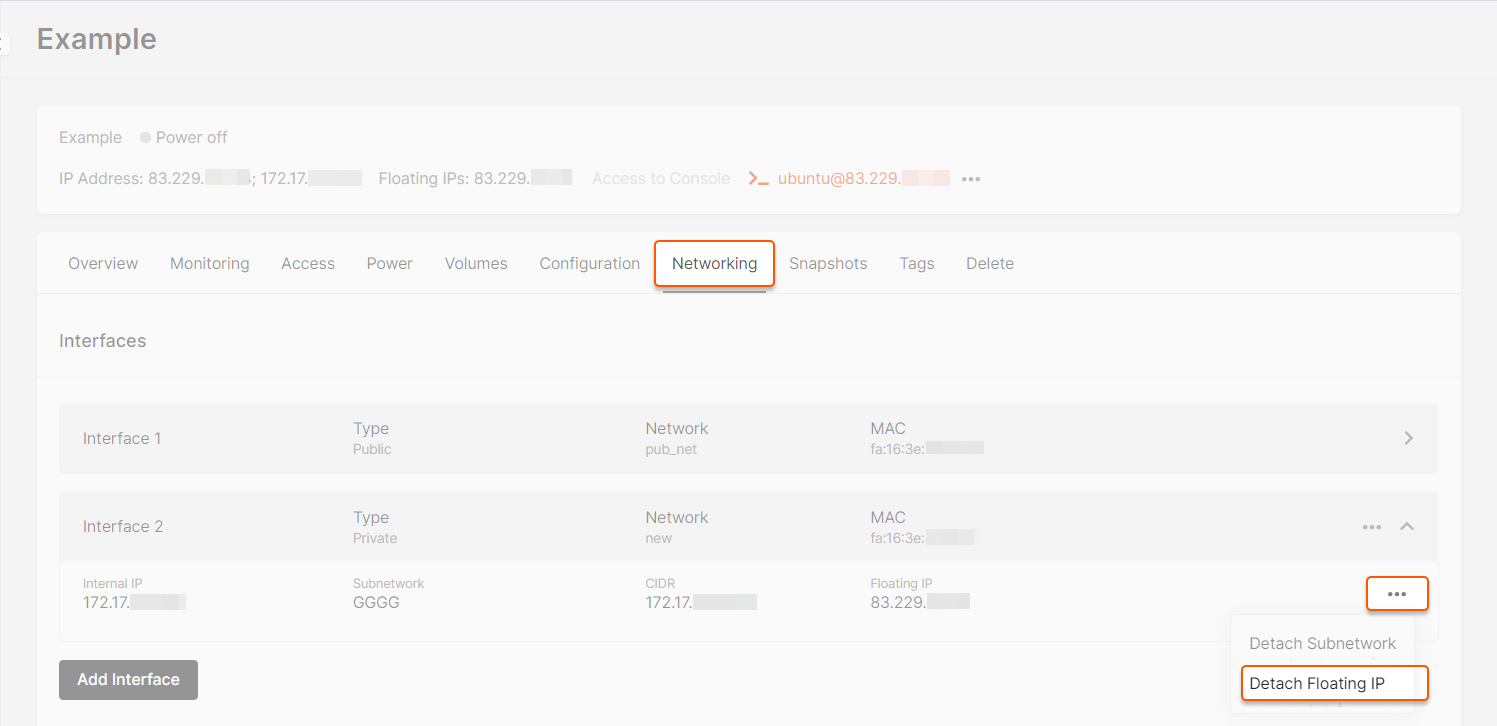Open the Configuration tab
This screenshot has width=1497, height=726.
click(x=590, y=264)
